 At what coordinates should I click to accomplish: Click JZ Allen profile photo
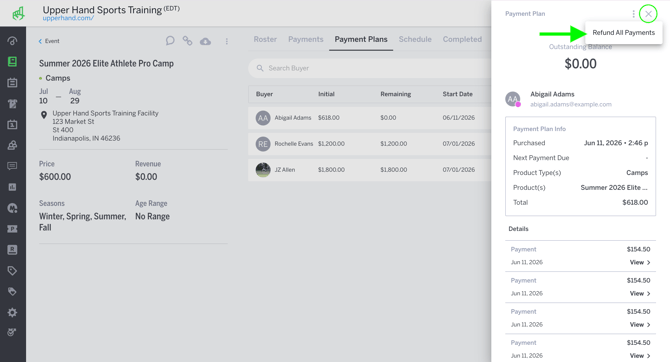(263, 170)
